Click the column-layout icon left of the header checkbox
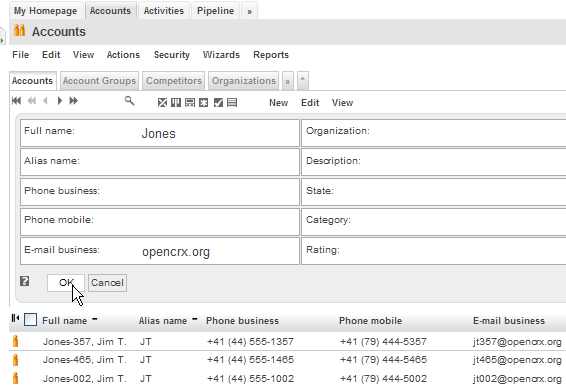566x387 pixels. [15, 318]
